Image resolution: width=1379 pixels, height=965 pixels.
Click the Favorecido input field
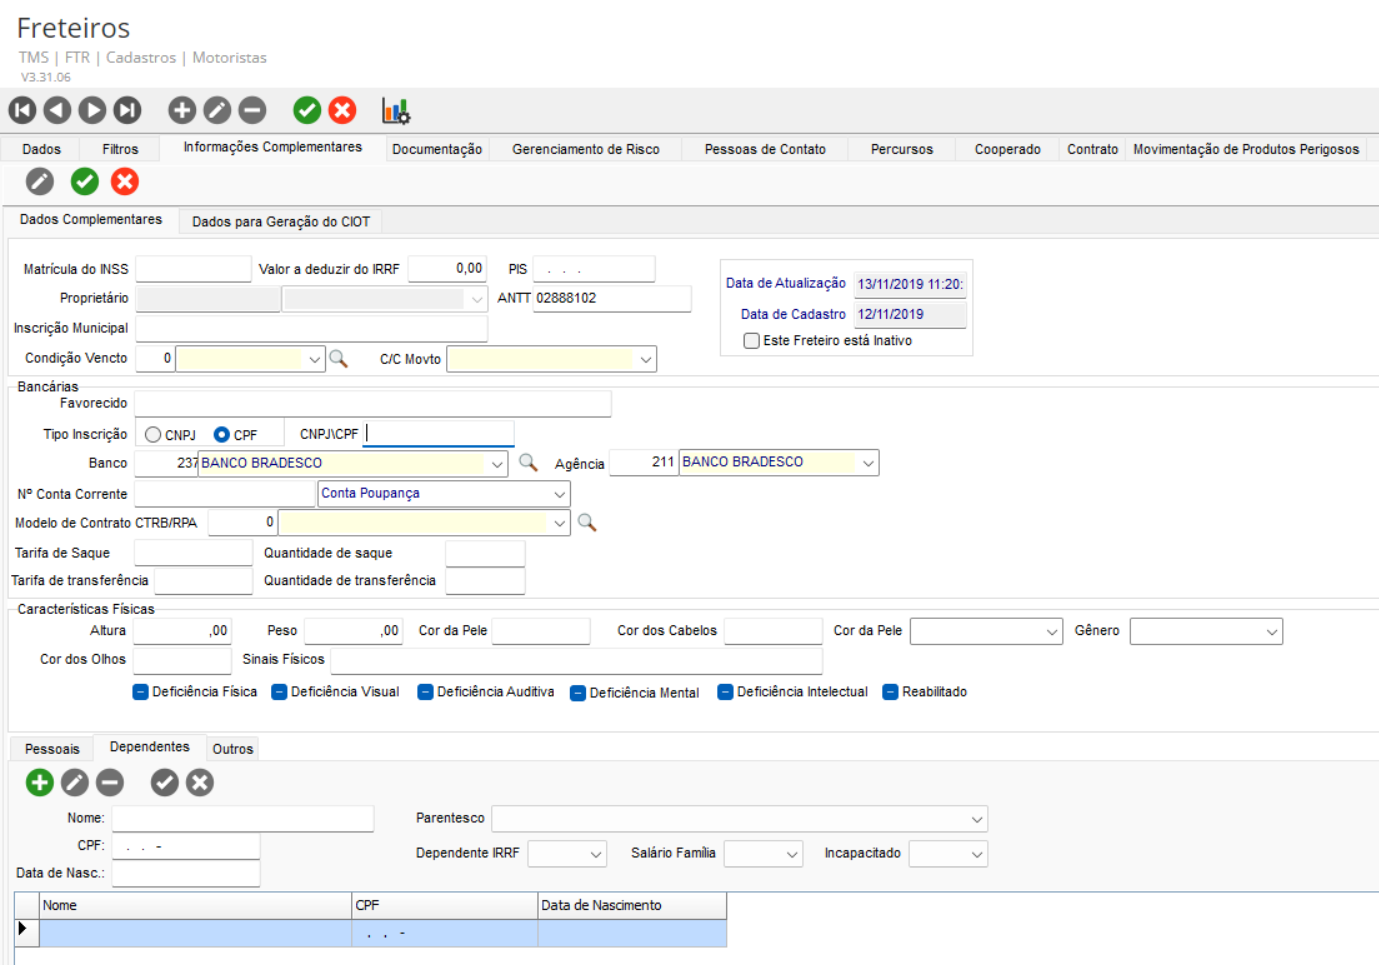pyautogui.click(x=372, y=404)
